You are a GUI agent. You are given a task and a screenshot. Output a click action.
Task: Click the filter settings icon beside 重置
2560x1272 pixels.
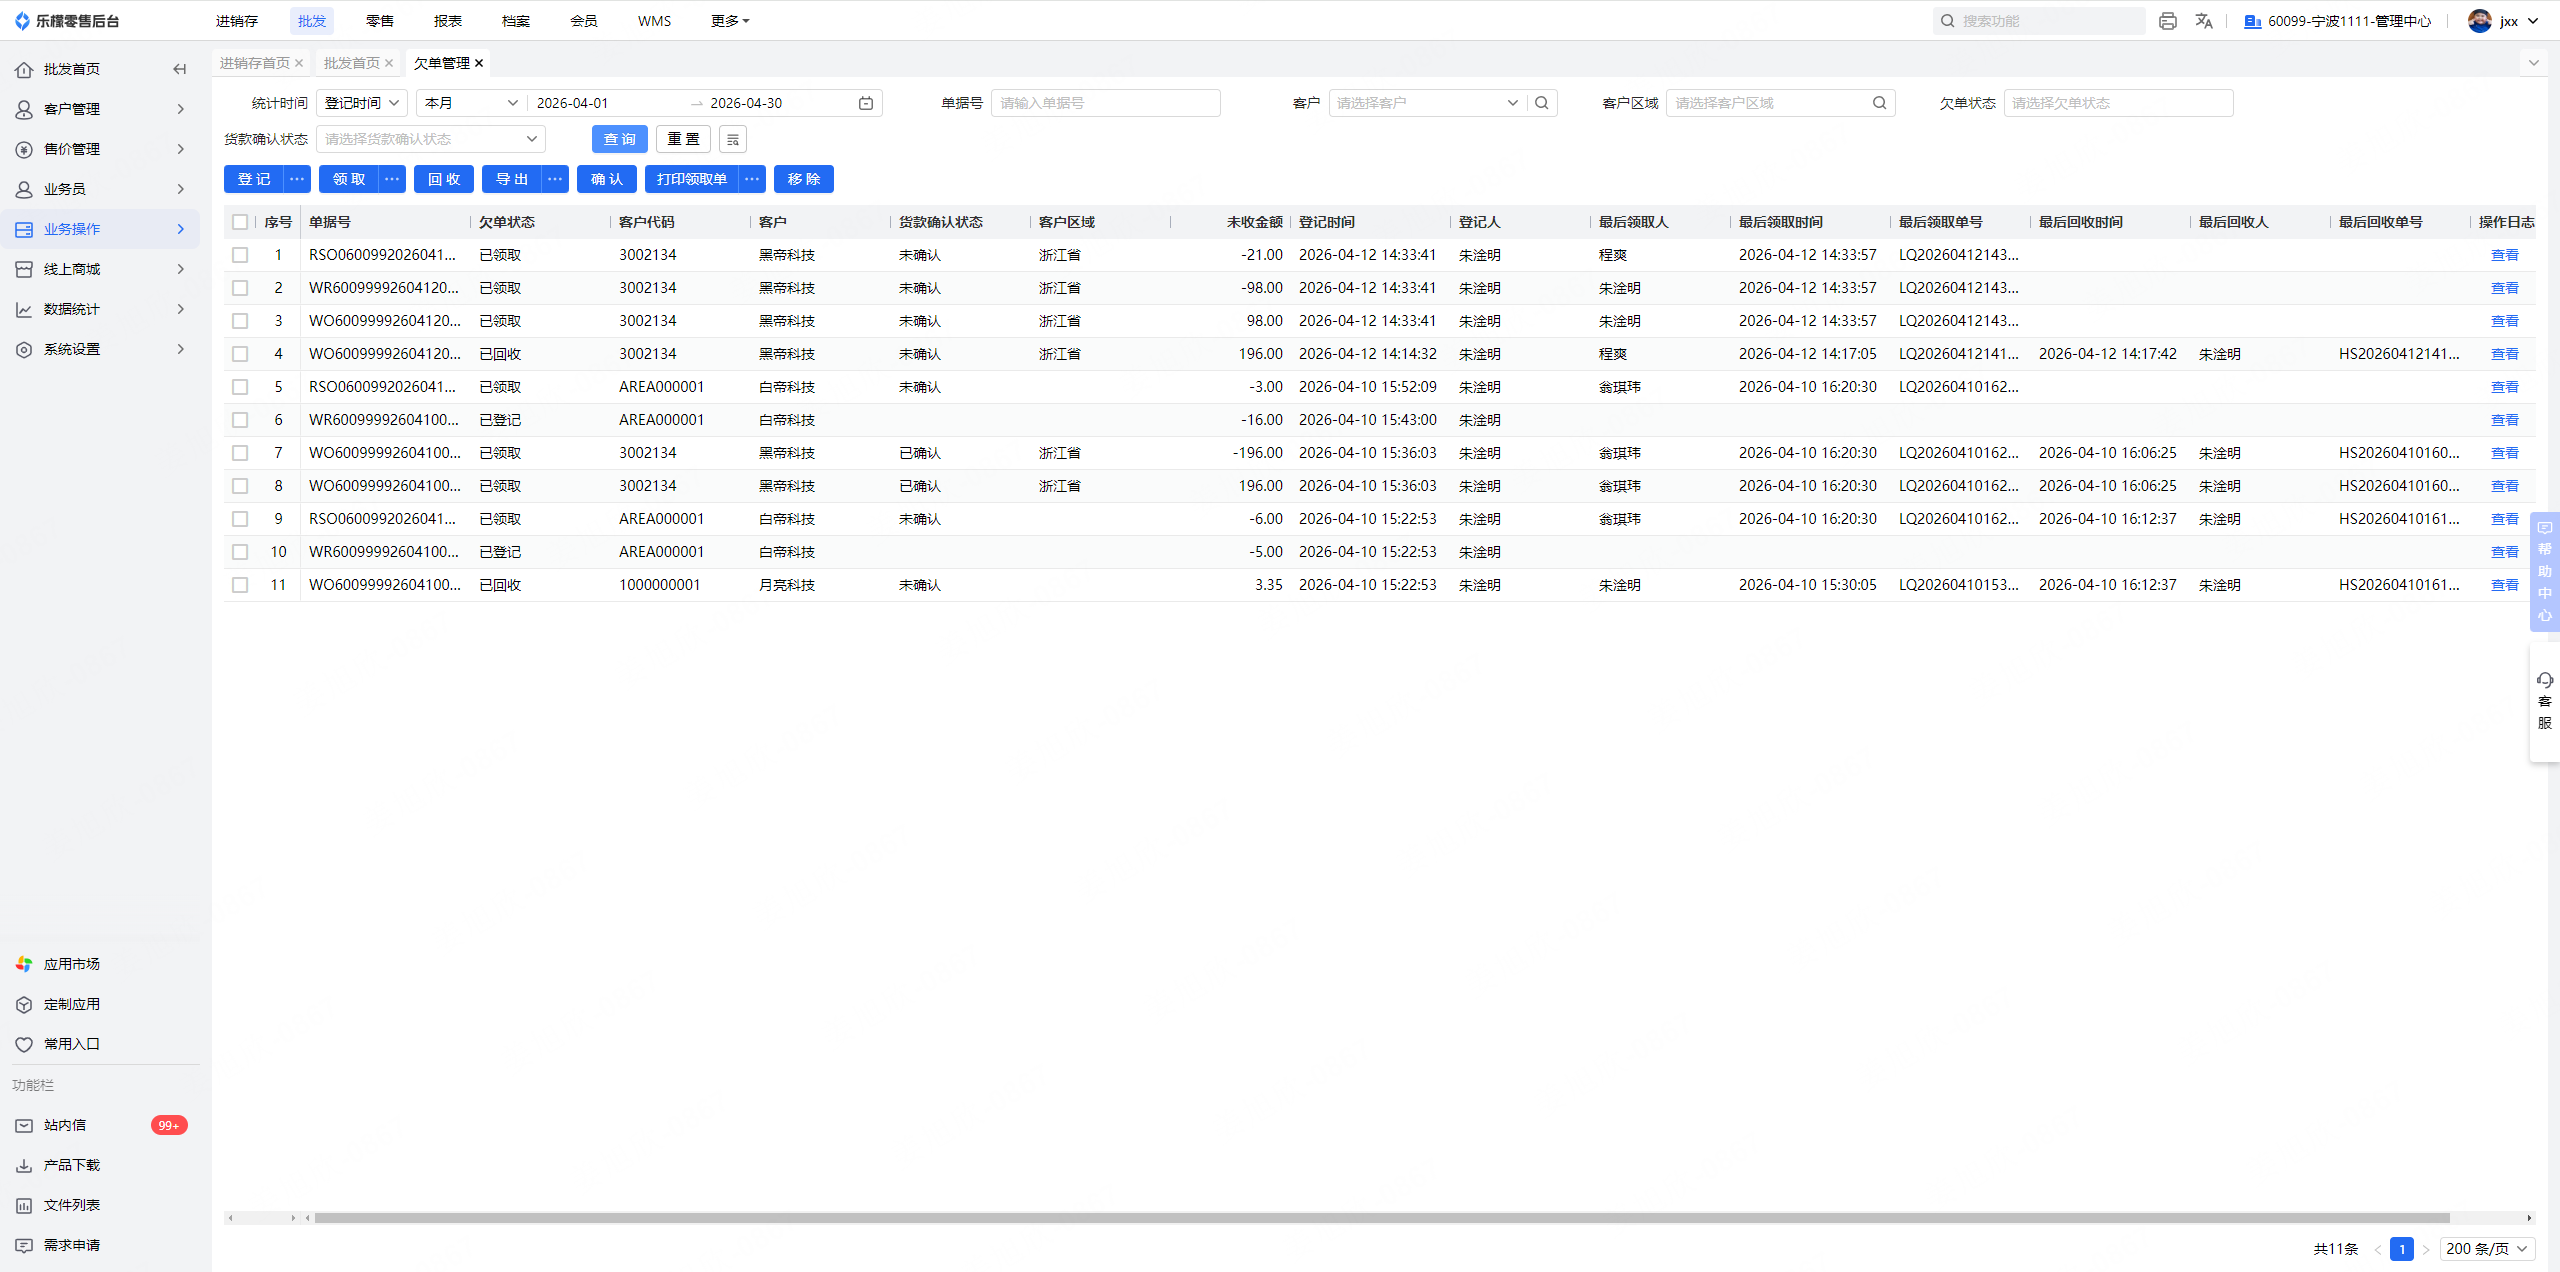coord(733,139)
